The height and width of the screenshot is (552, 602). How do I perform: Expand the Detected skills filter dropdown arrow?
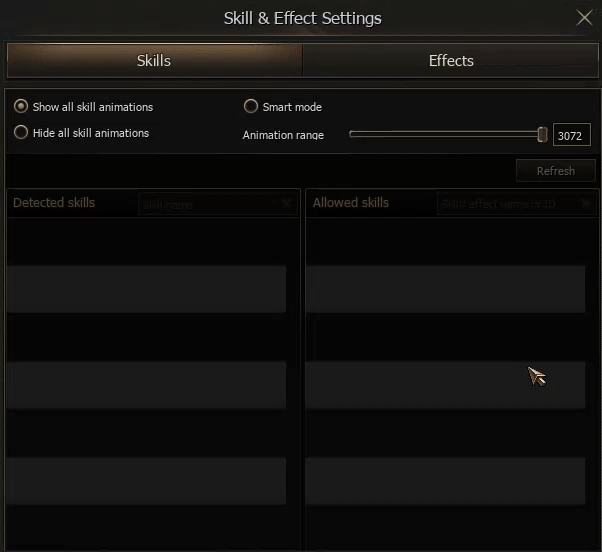coord(286,204)
